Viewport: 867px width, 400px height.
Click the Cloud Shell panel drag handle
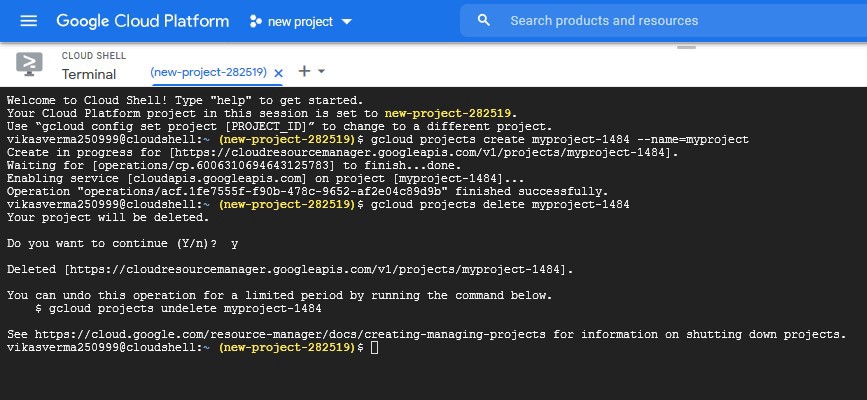point(686,48)
